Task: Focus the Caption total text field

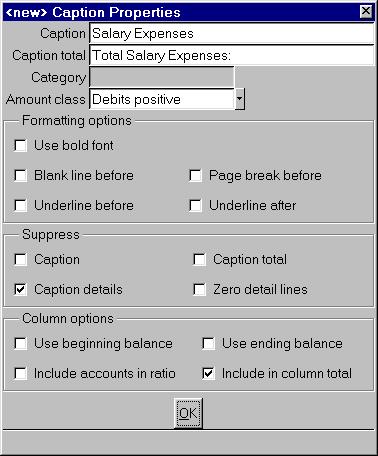Action: [232, 55]
